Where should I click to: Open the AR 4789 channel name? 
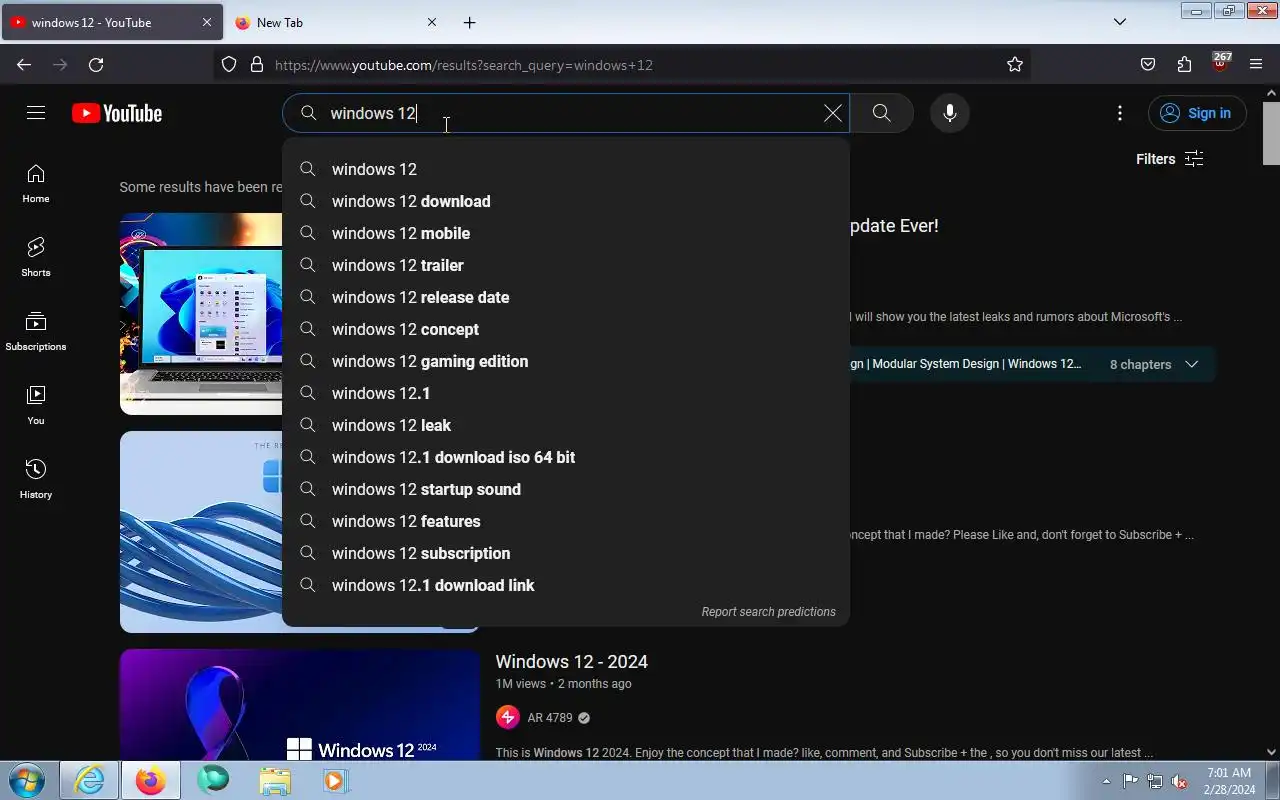[550, 718]
